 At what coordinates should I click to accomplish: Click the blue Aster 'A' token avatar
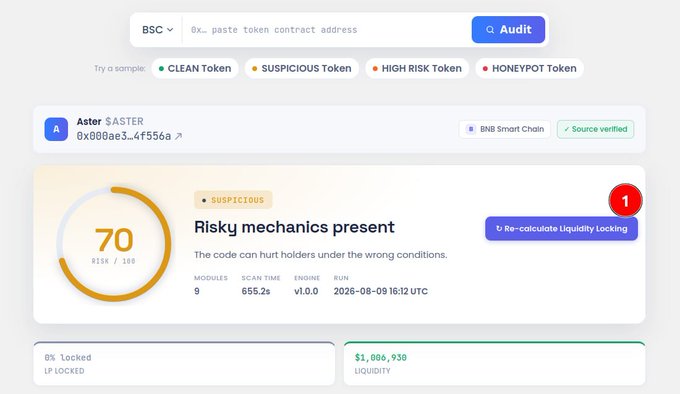point(56,129)
